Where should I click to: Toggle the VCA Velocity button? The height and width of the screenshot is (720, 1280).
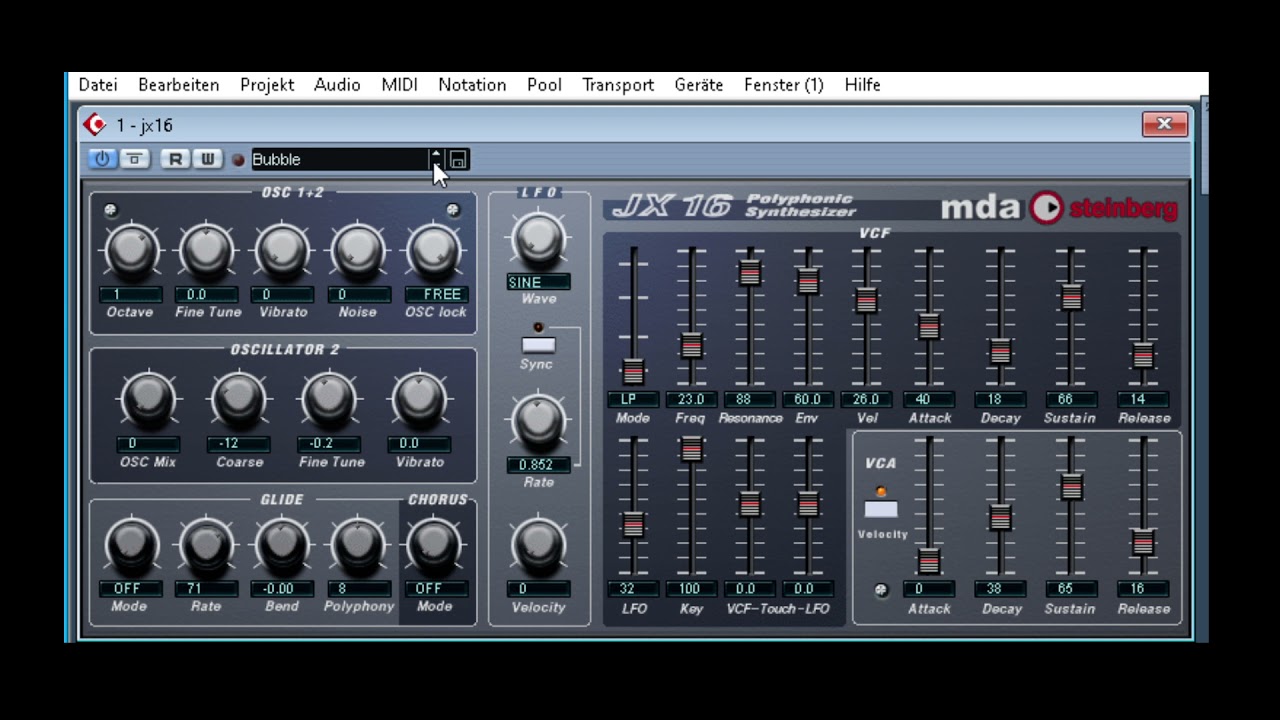point(881,509)
